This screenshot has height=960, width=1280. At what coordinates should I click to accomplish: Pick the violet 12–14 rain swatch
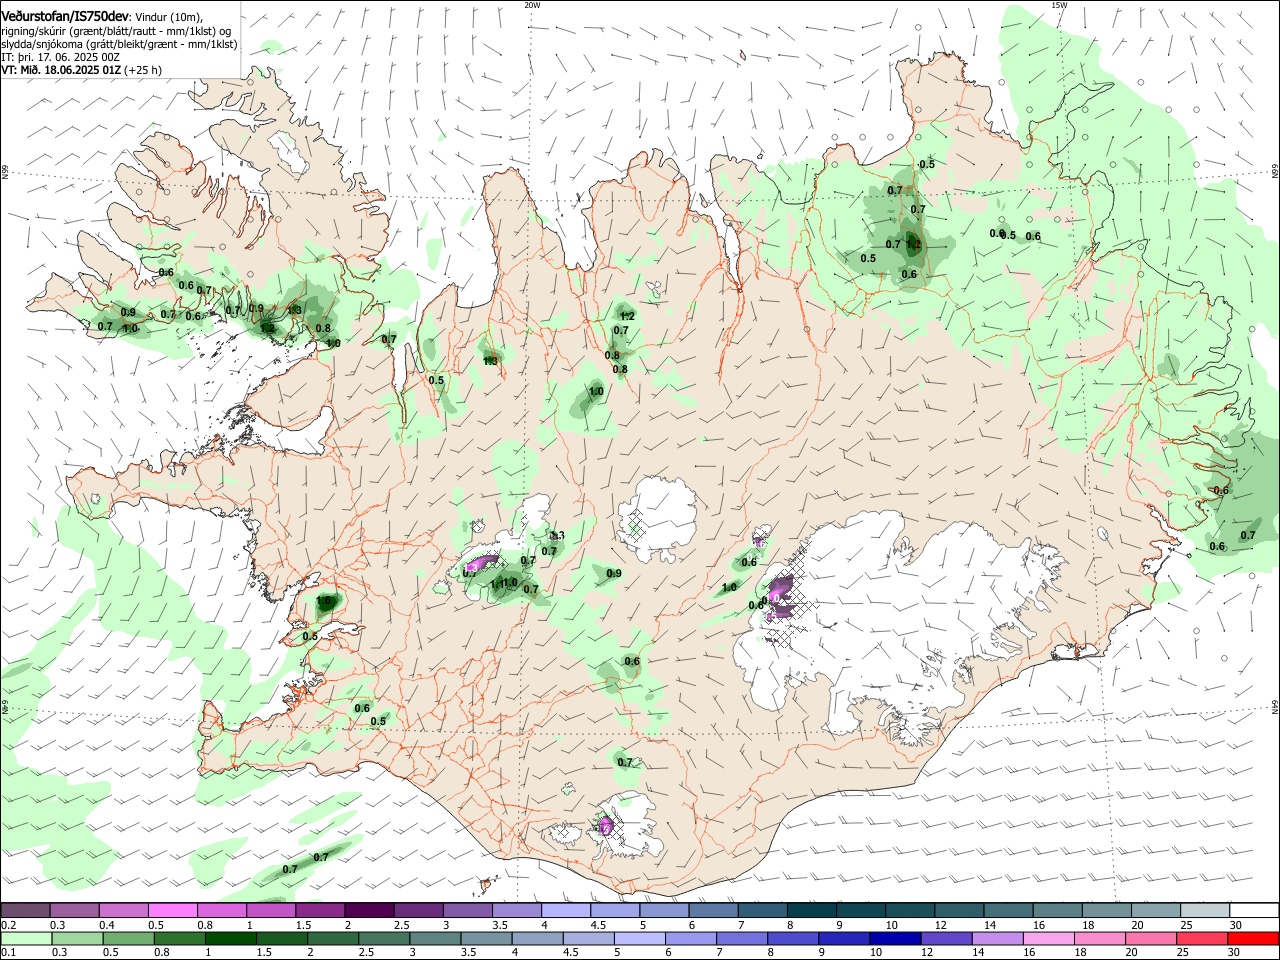coord(945,938)
